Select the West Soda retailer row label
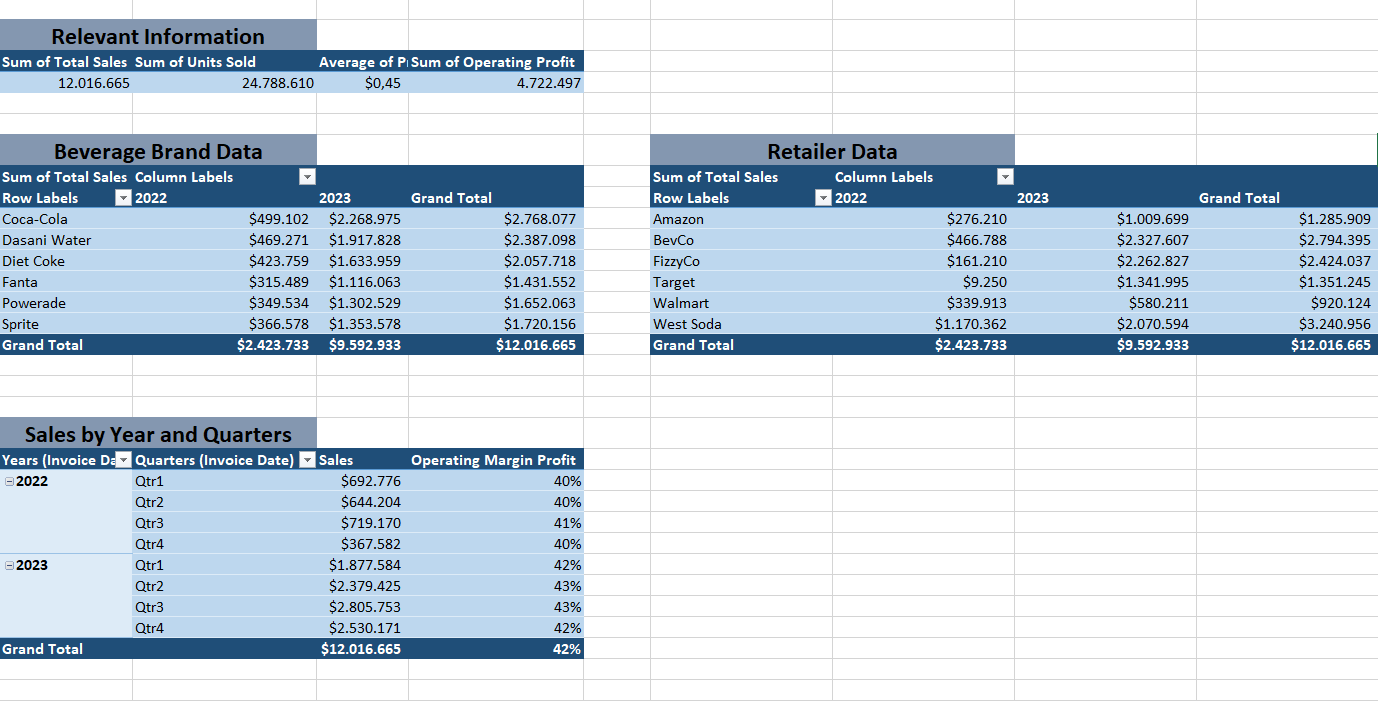This screenshot has width=1378, height=701. click(x=741, y=324)
